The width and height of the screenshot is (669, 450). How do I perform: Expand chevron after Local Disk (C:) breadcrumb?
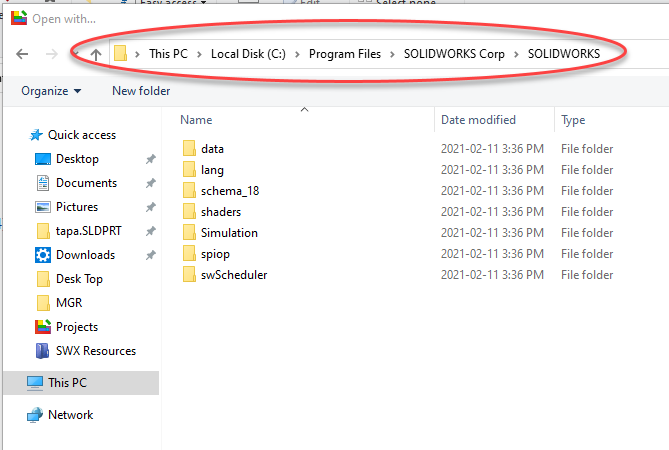point(297,54)
